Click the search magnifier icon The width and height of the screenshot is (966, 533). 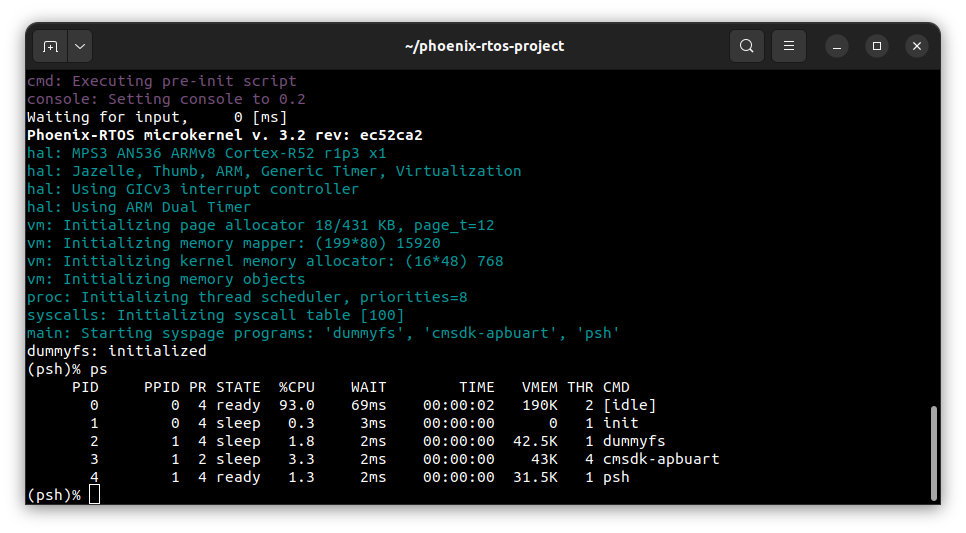(747, 46)
